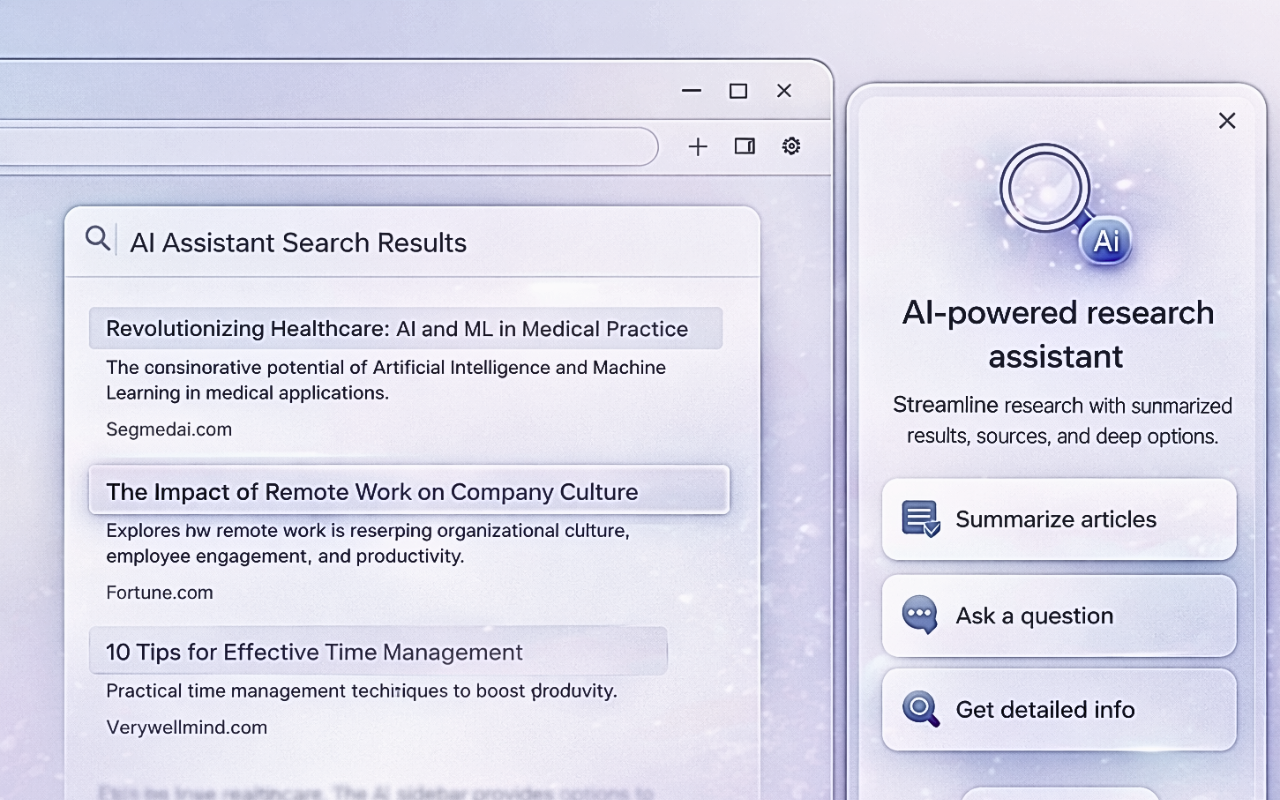
Task: Click the Verywellmind.com source text
Action: click(x=187, y=727)
